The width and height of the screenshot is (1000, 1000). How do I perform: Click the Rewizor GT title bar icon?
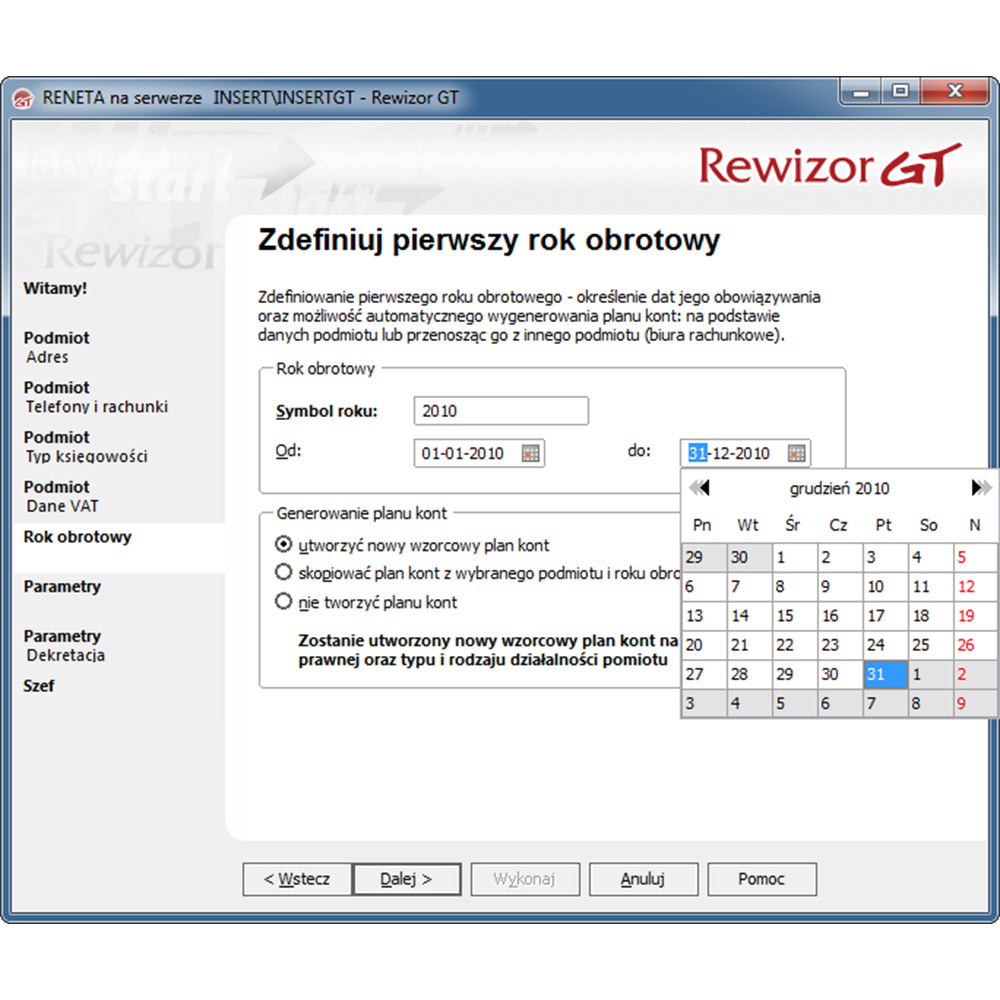pyautogui.click(x=23, y=98)
